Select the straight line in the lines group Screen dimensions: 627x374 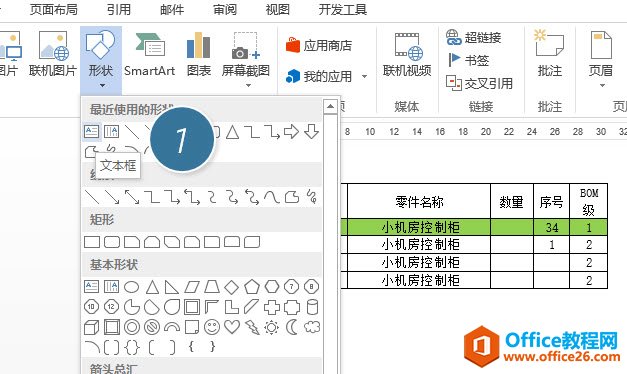pos(92,197)
